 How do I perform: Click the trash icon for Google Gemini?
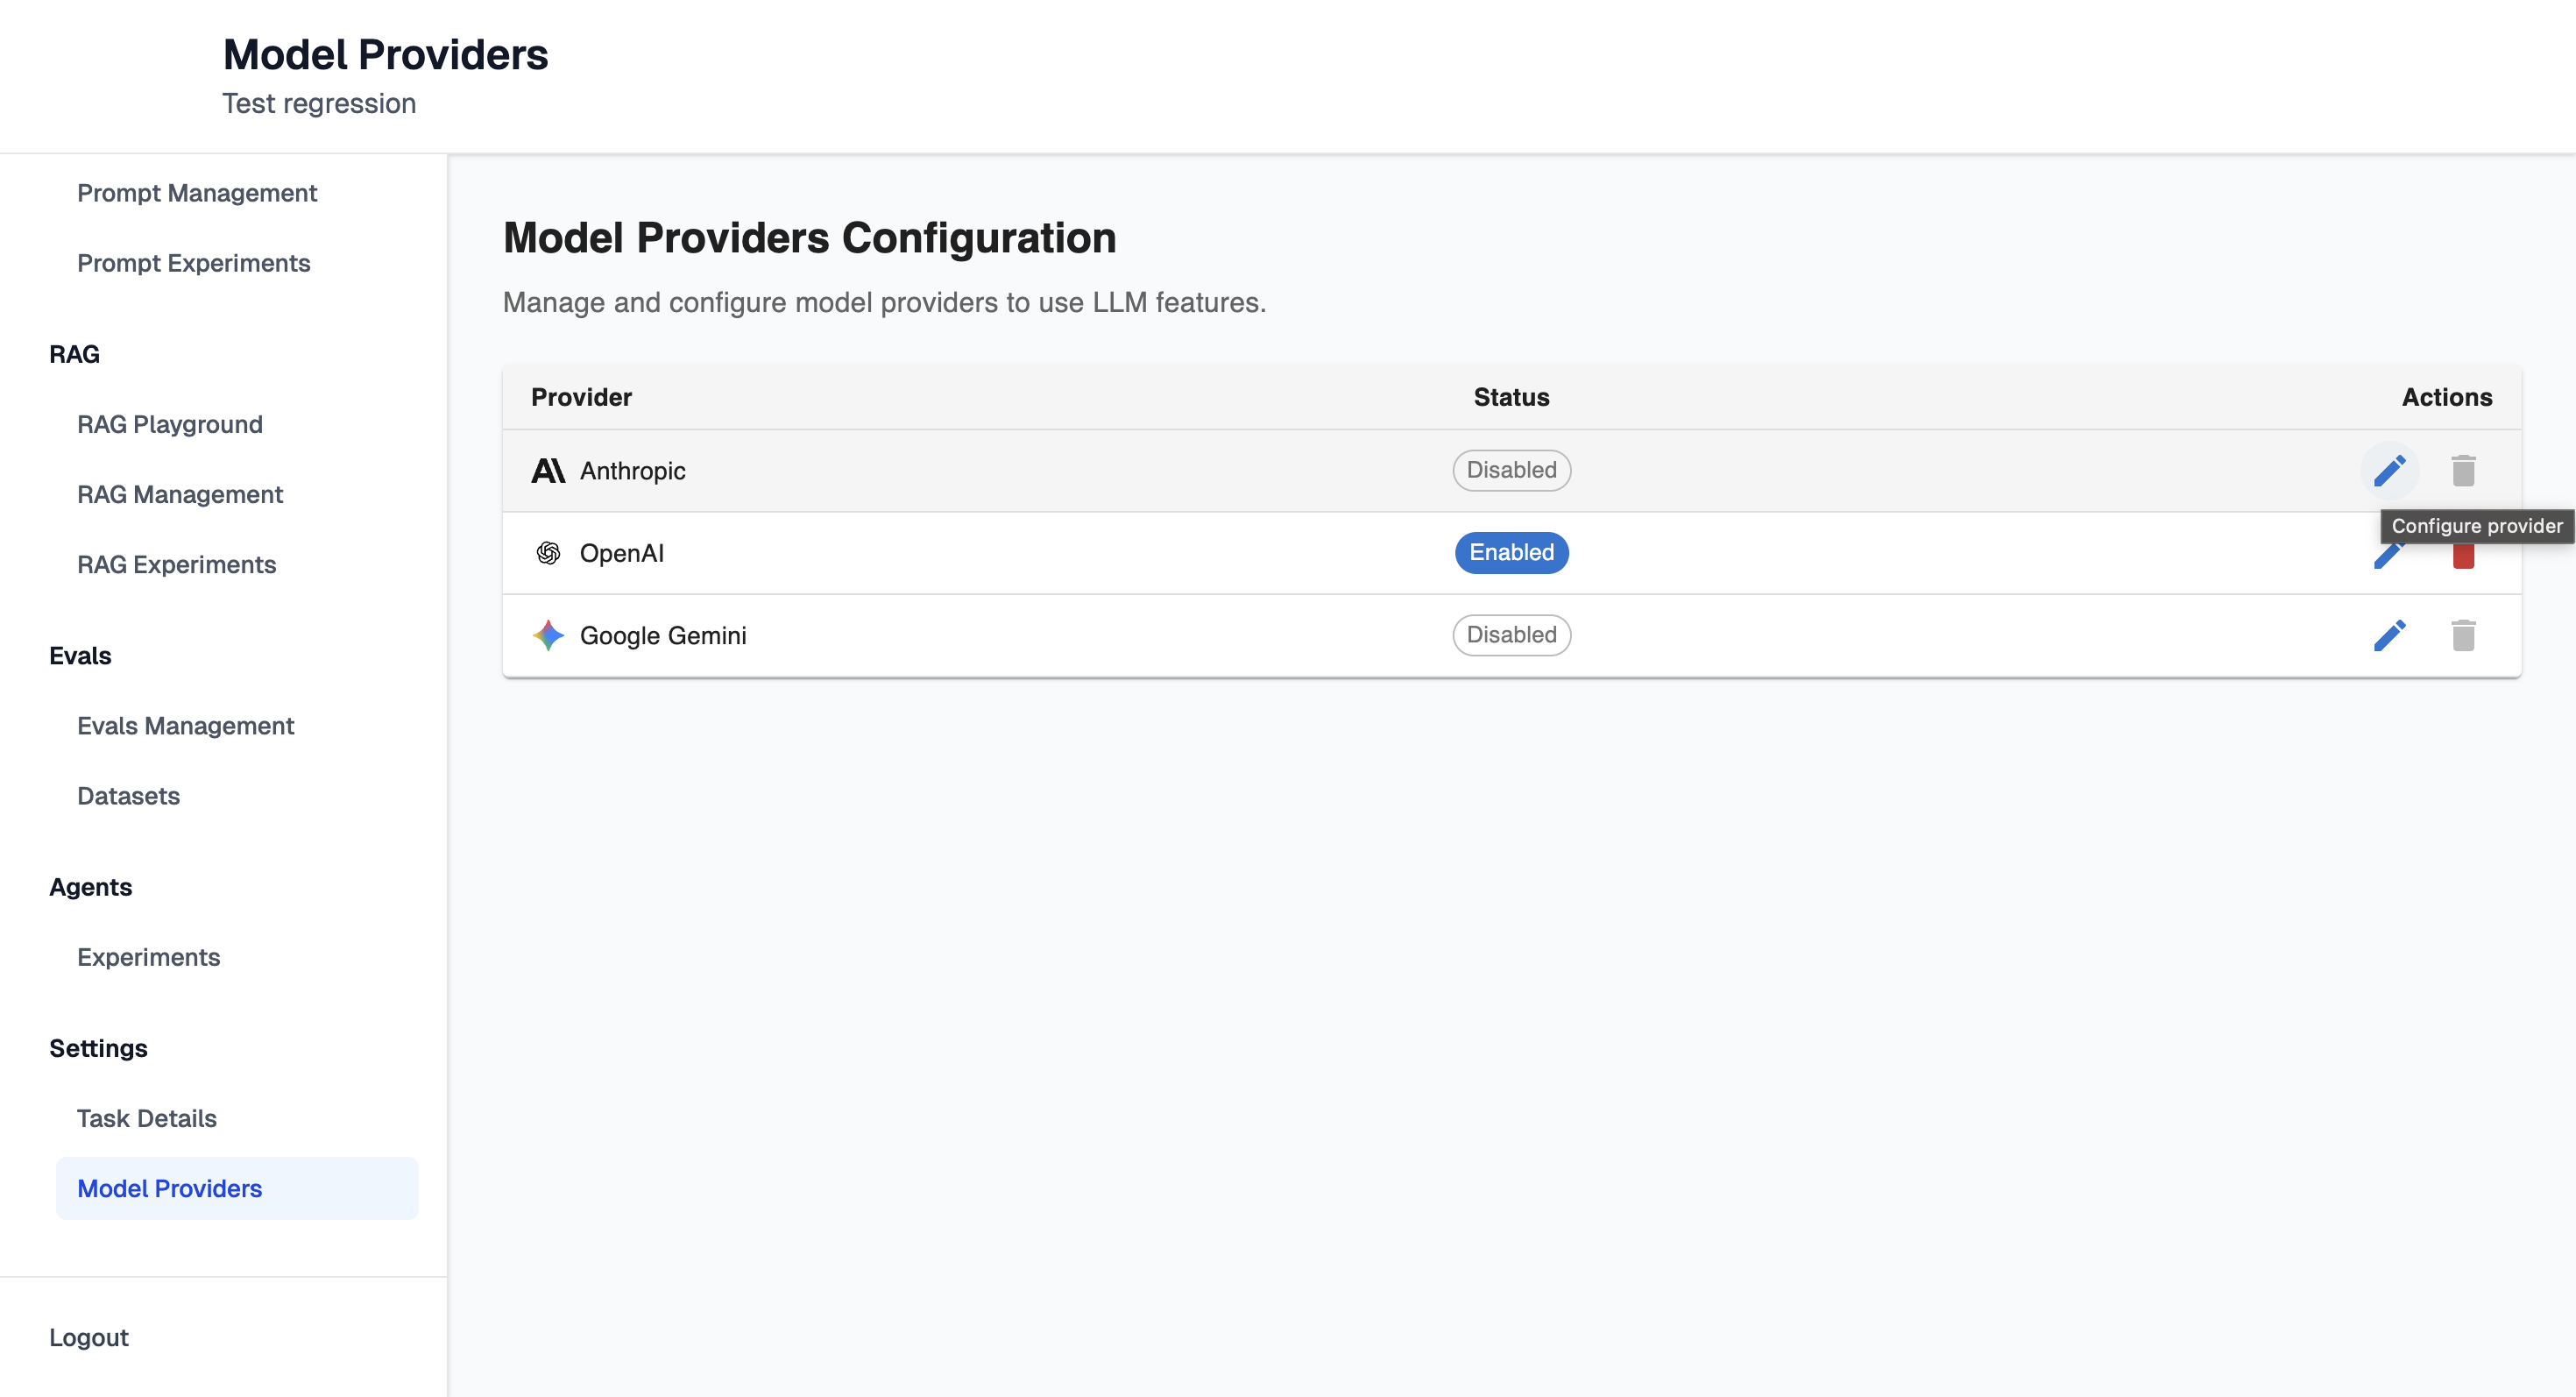click(x=2463, y=635)
